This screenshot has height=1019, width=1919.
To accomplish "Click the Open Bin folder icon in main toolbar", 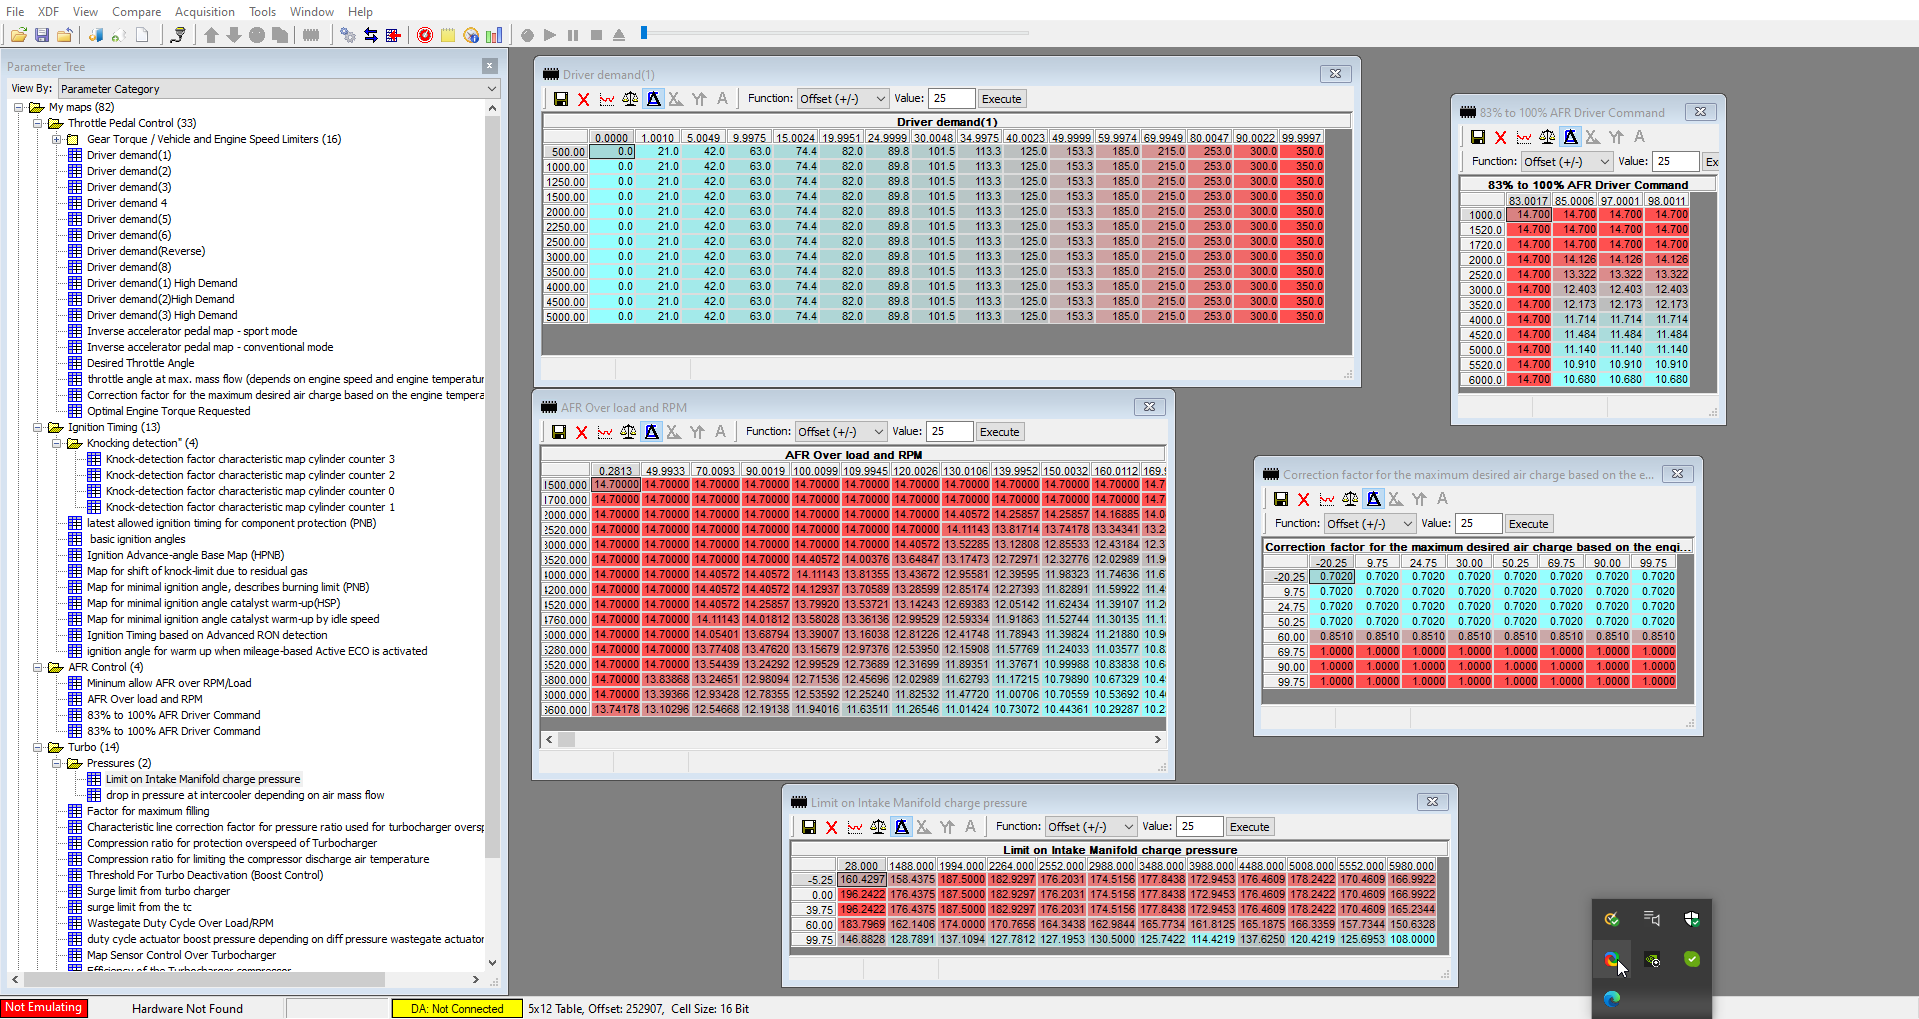I will click(19, 35).
